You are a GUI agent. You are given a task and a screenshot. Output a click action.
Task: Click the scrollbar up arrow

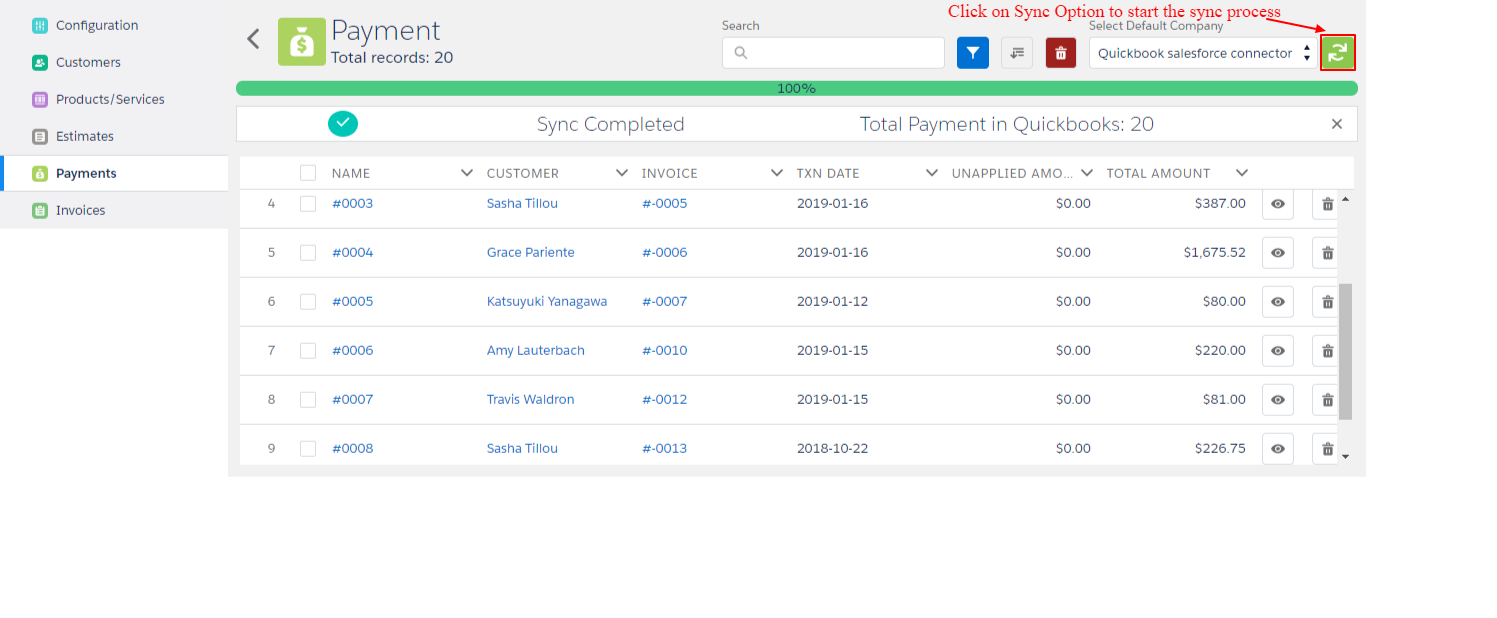tap(1345, 199)
